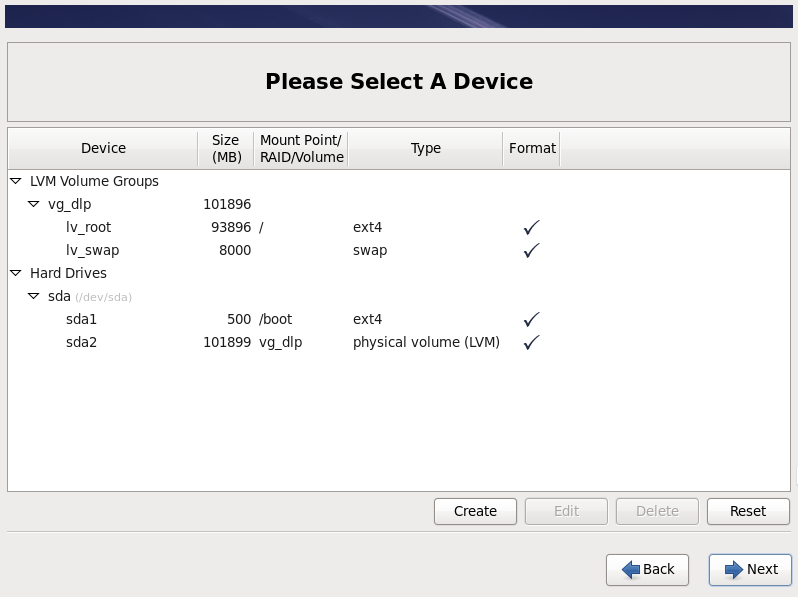This screenshot has height=597, width=798.
Task: Click the format checkmark for sda1
Action: point(531,319)
